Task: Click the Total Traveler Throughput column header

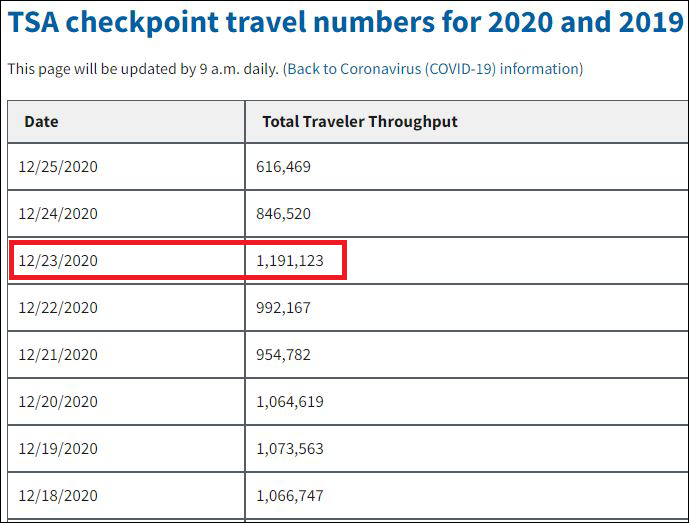Action: pyautogui.click(x=359, y=121)
